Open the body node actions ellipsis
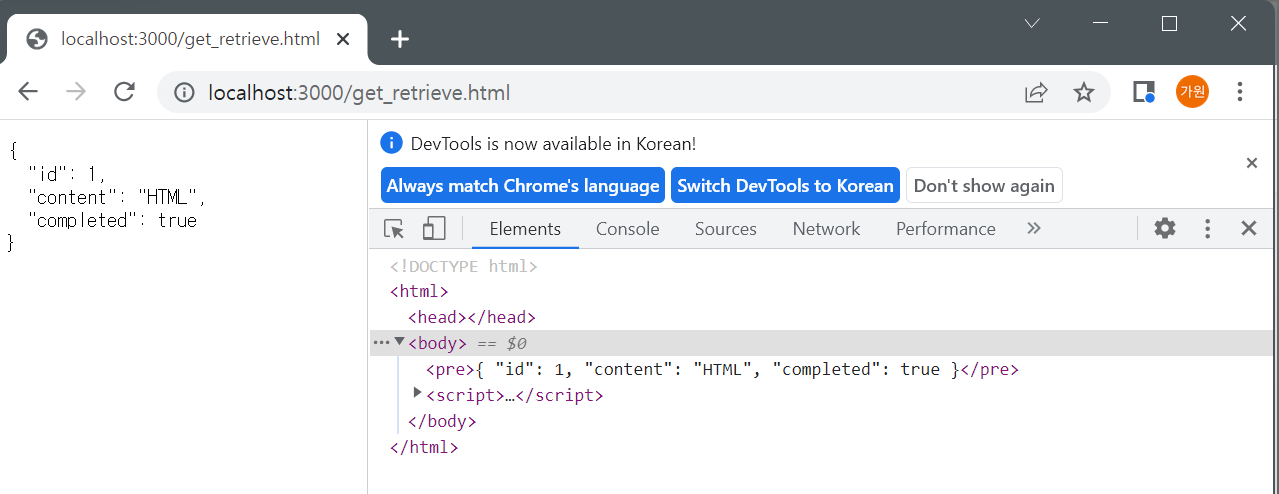Viewport: 1279px width, 494px height. click(x=381, y=343)
